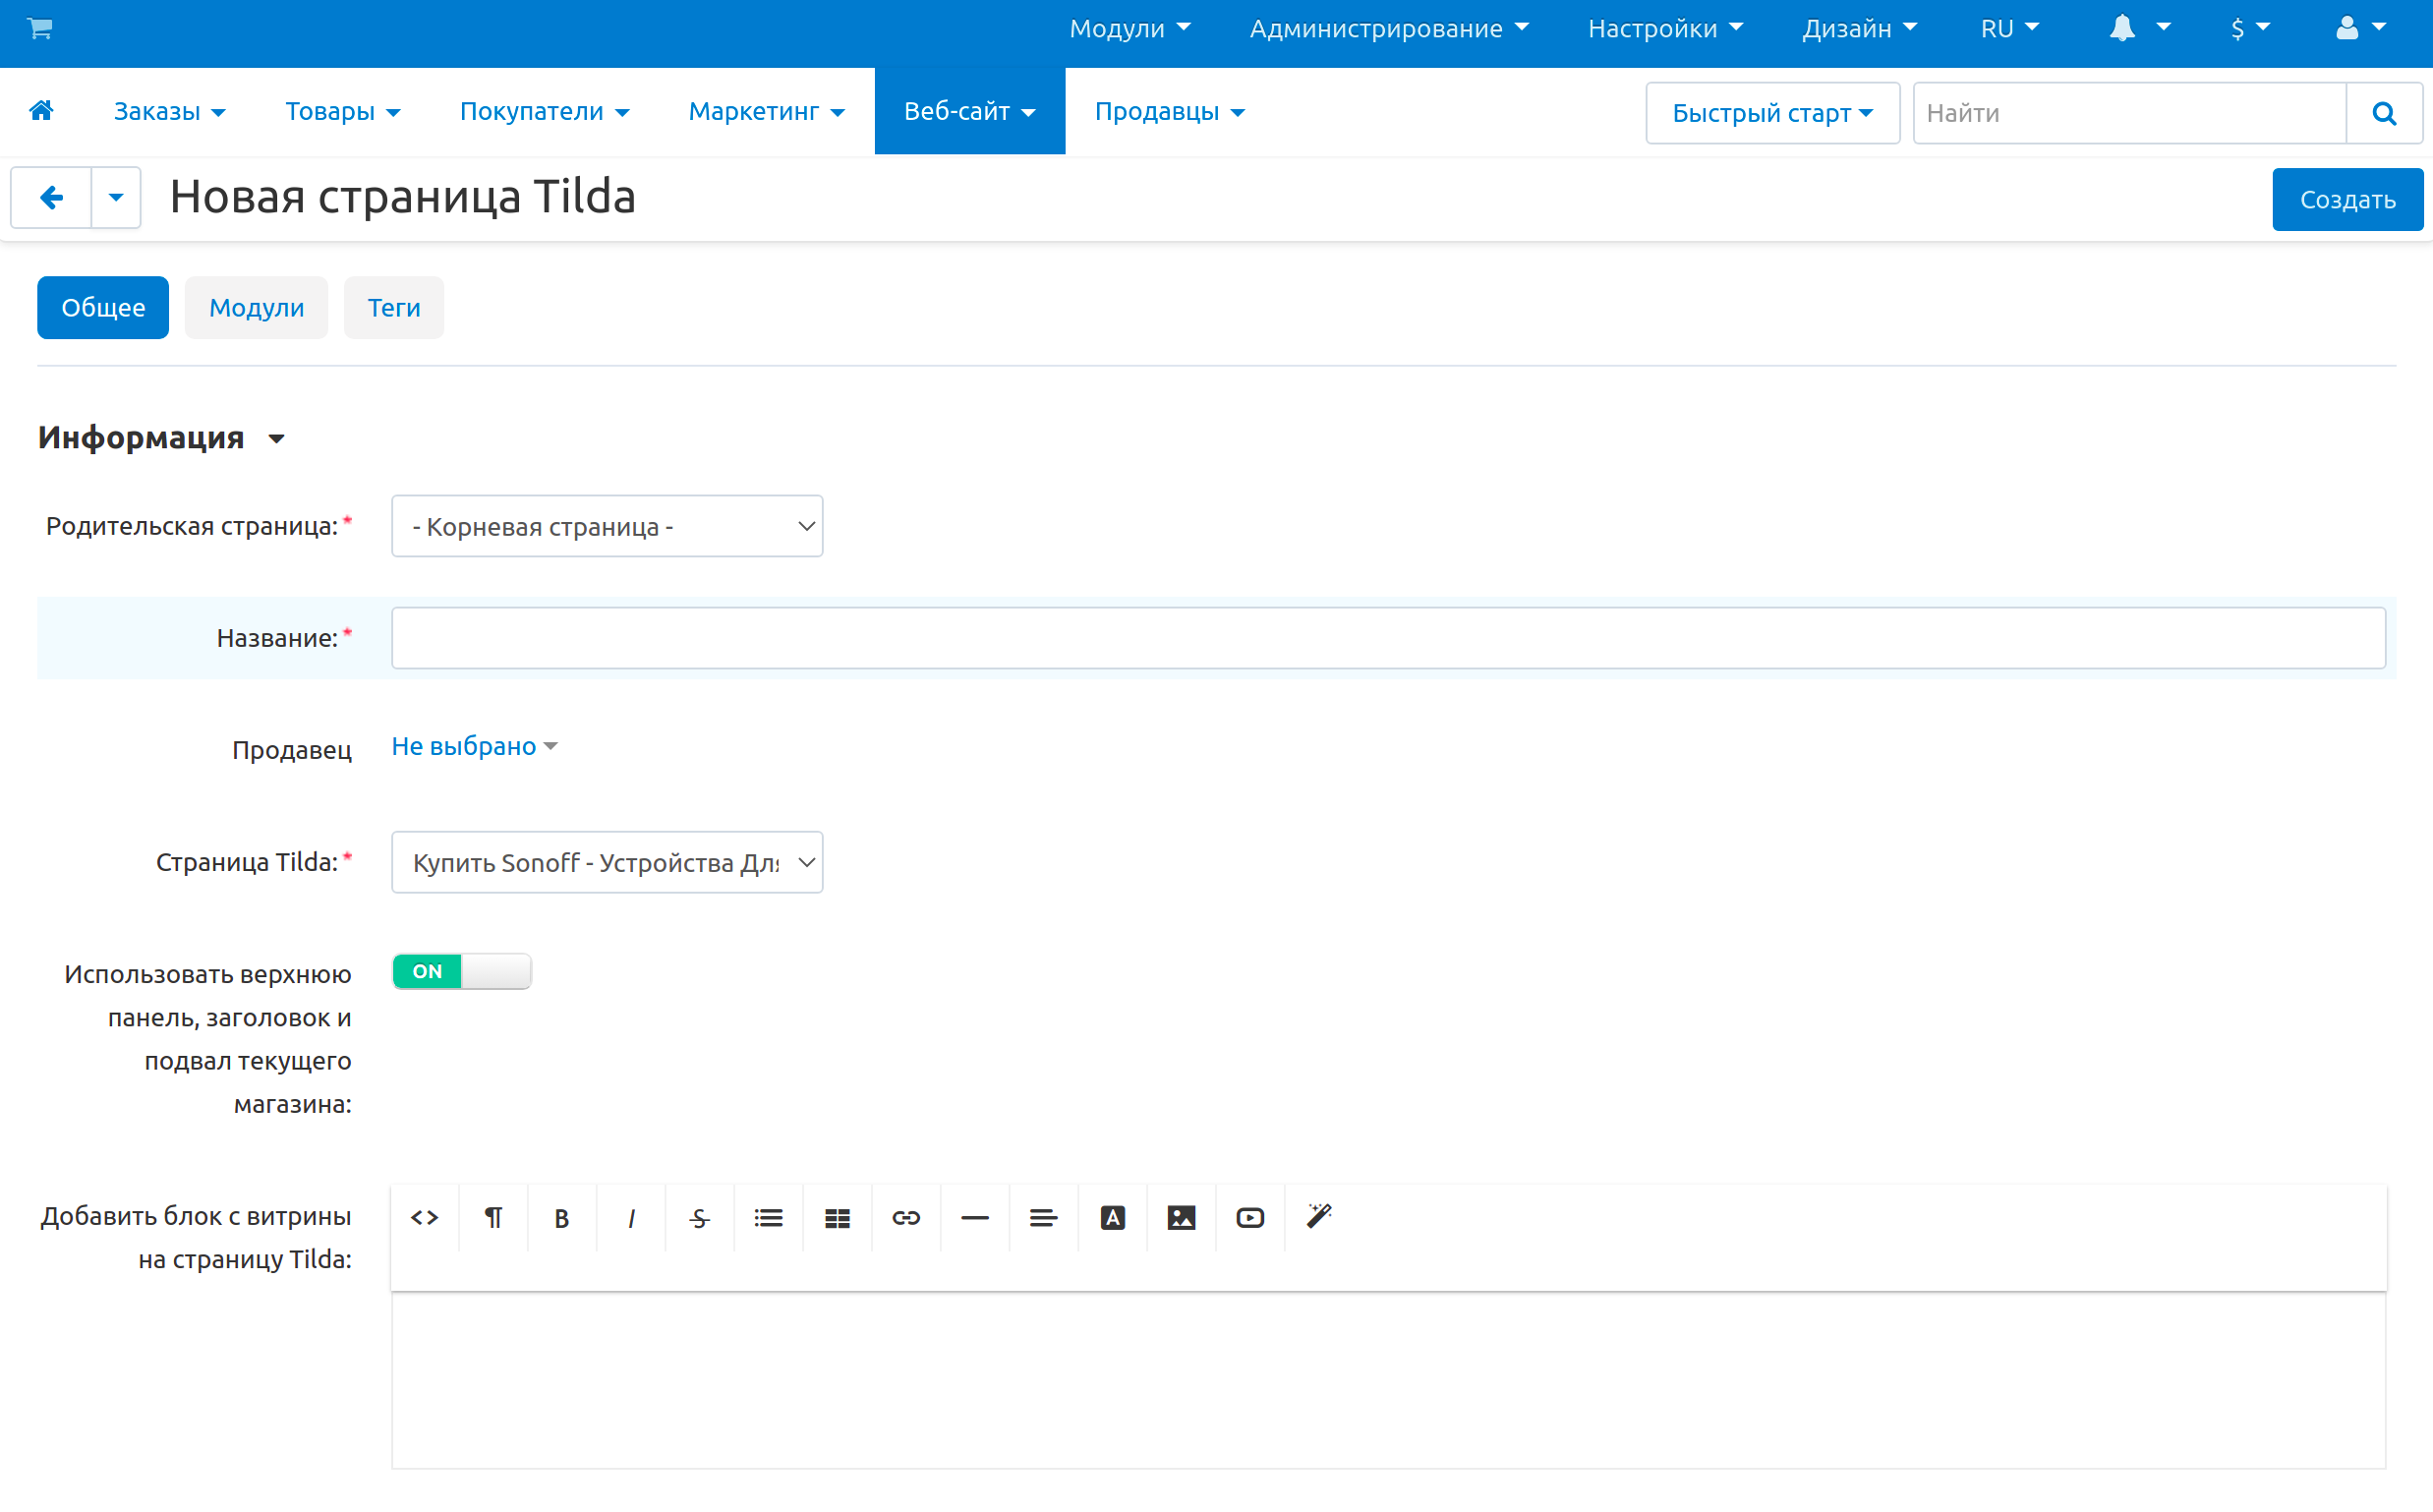The width and height of the screenshot is (2433, 1512).
Task: Click the magic wand icon in the editor toolbar
Action: pos(1318,1217)
